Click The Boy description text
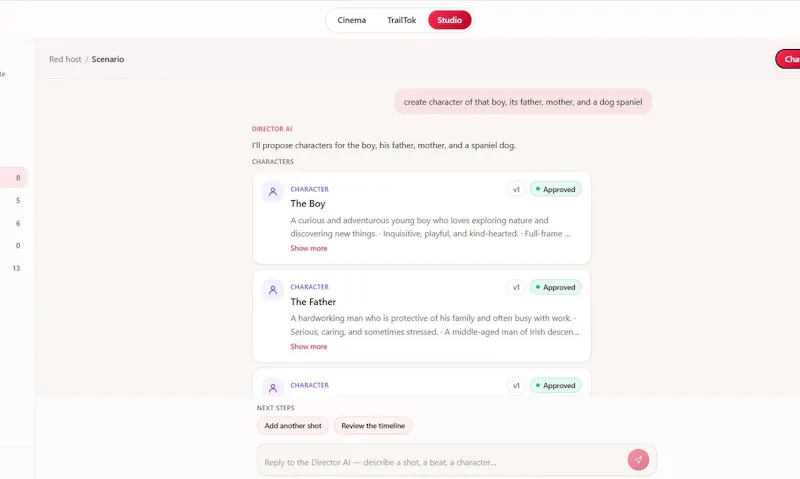 point(431,227)
